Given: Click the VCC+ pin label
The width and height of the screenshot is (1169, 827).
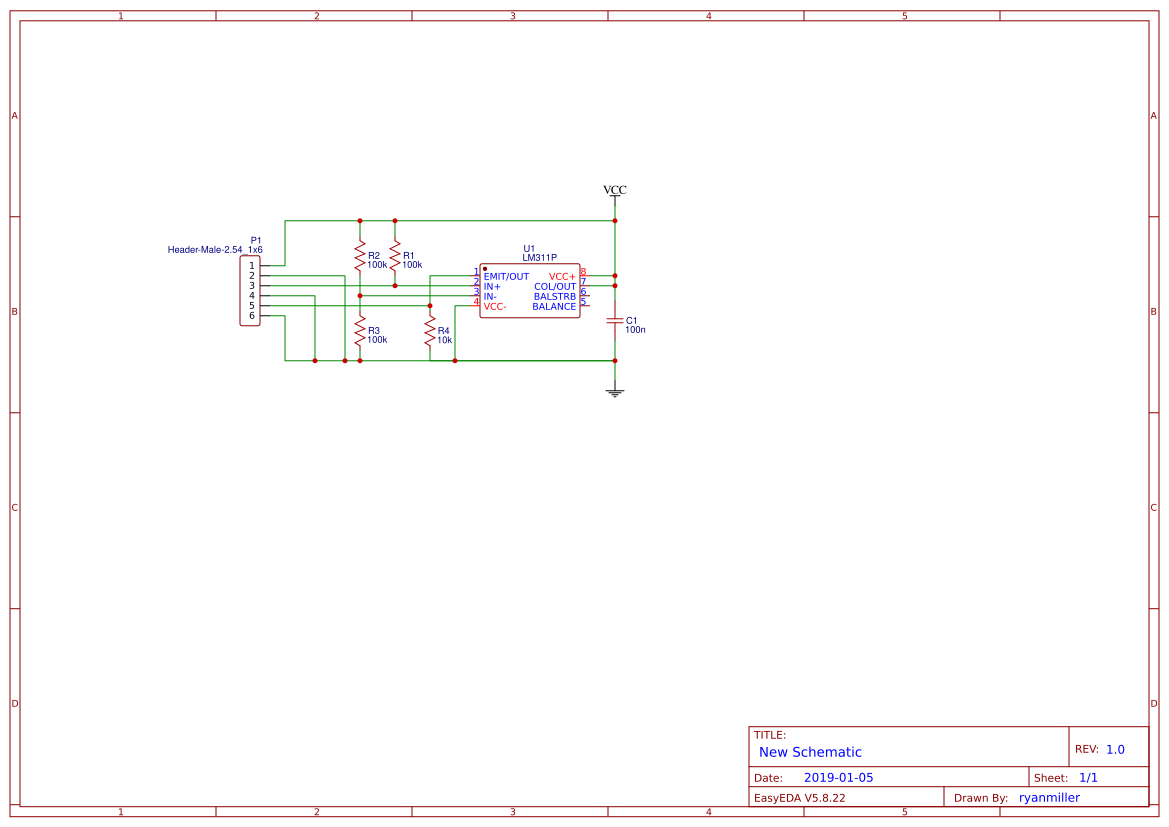Looking at the screenshot, I should (562, 277).
